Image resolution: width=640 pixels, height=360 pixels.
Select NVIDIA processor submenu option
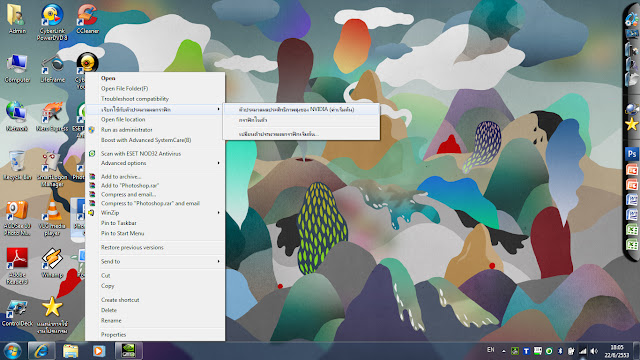(x=301, y=109)
